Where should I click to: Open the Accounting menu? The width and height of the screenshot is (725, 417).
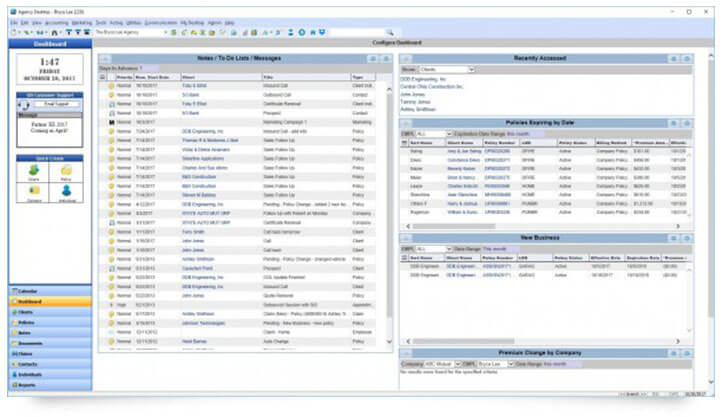point(56,23)
